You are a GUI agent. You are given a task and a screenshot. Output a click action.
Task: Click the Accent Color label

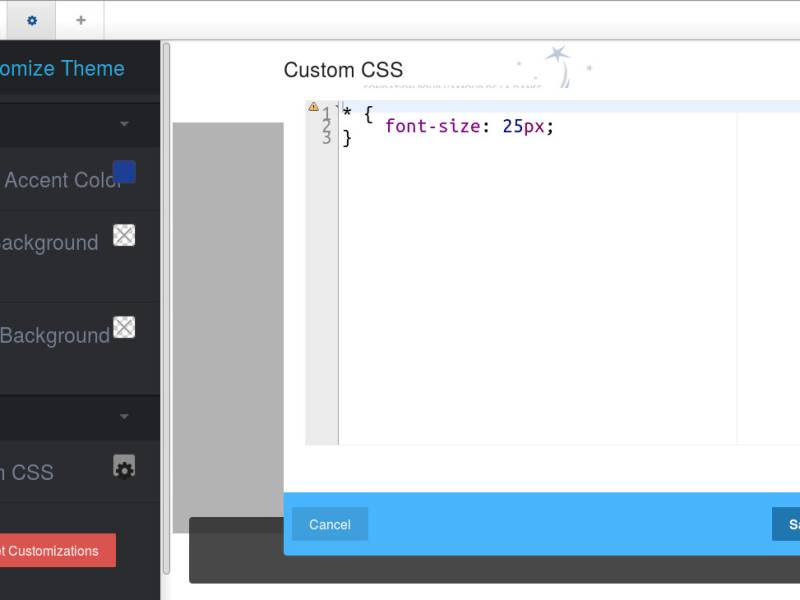point(62,180)
